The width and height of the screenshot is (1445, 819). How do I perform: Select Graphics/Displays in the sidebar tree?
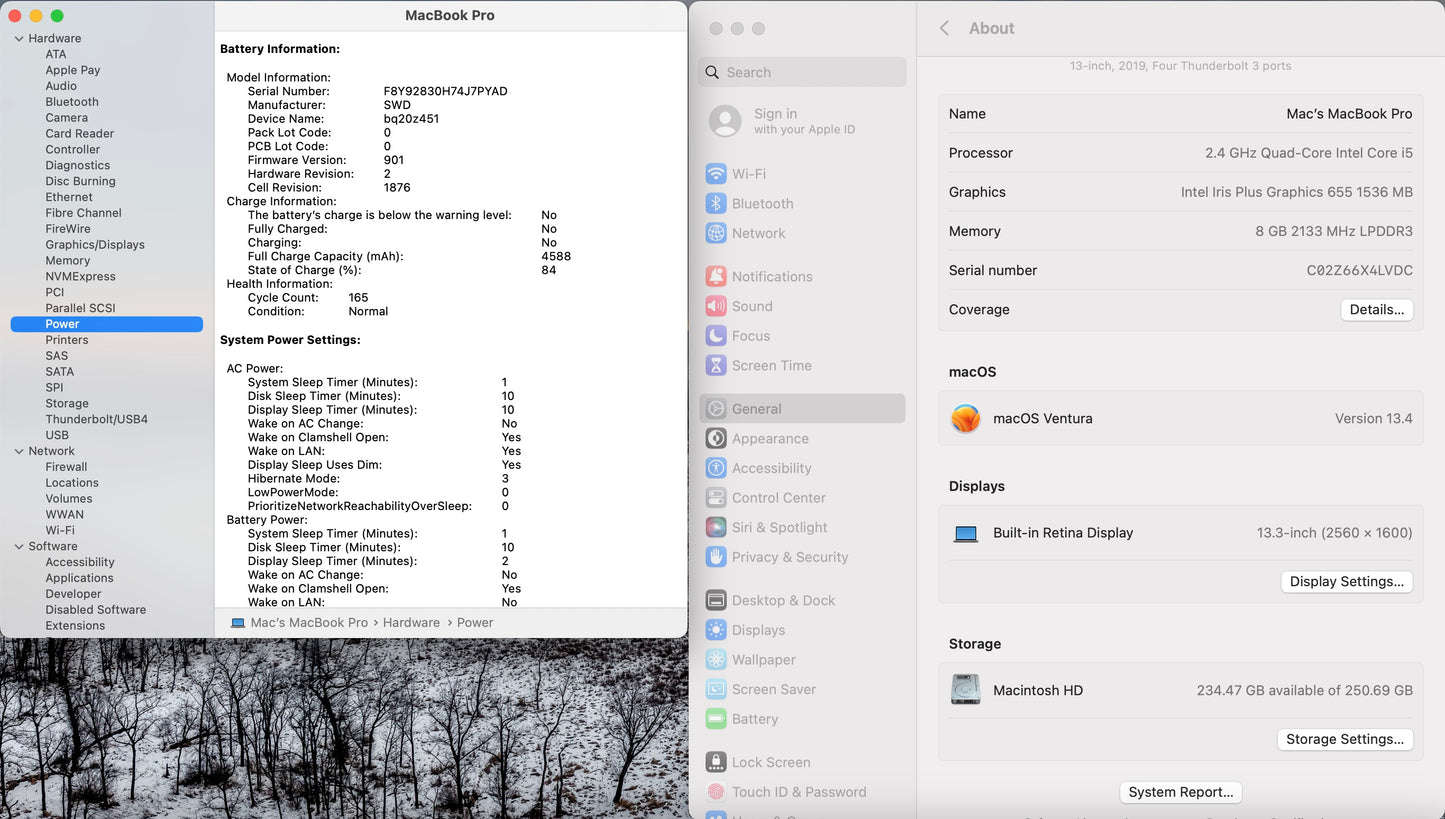point(95,245)
